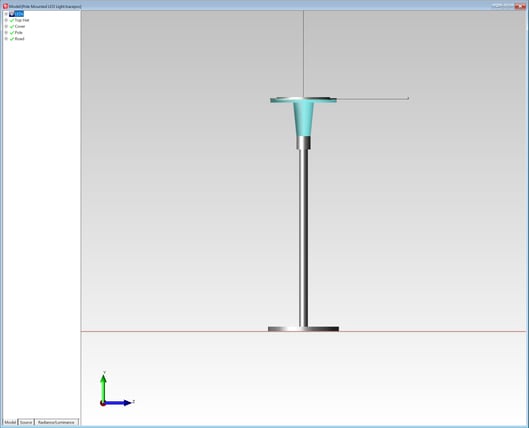Switch to the Model tab

[x=10, y=422]
